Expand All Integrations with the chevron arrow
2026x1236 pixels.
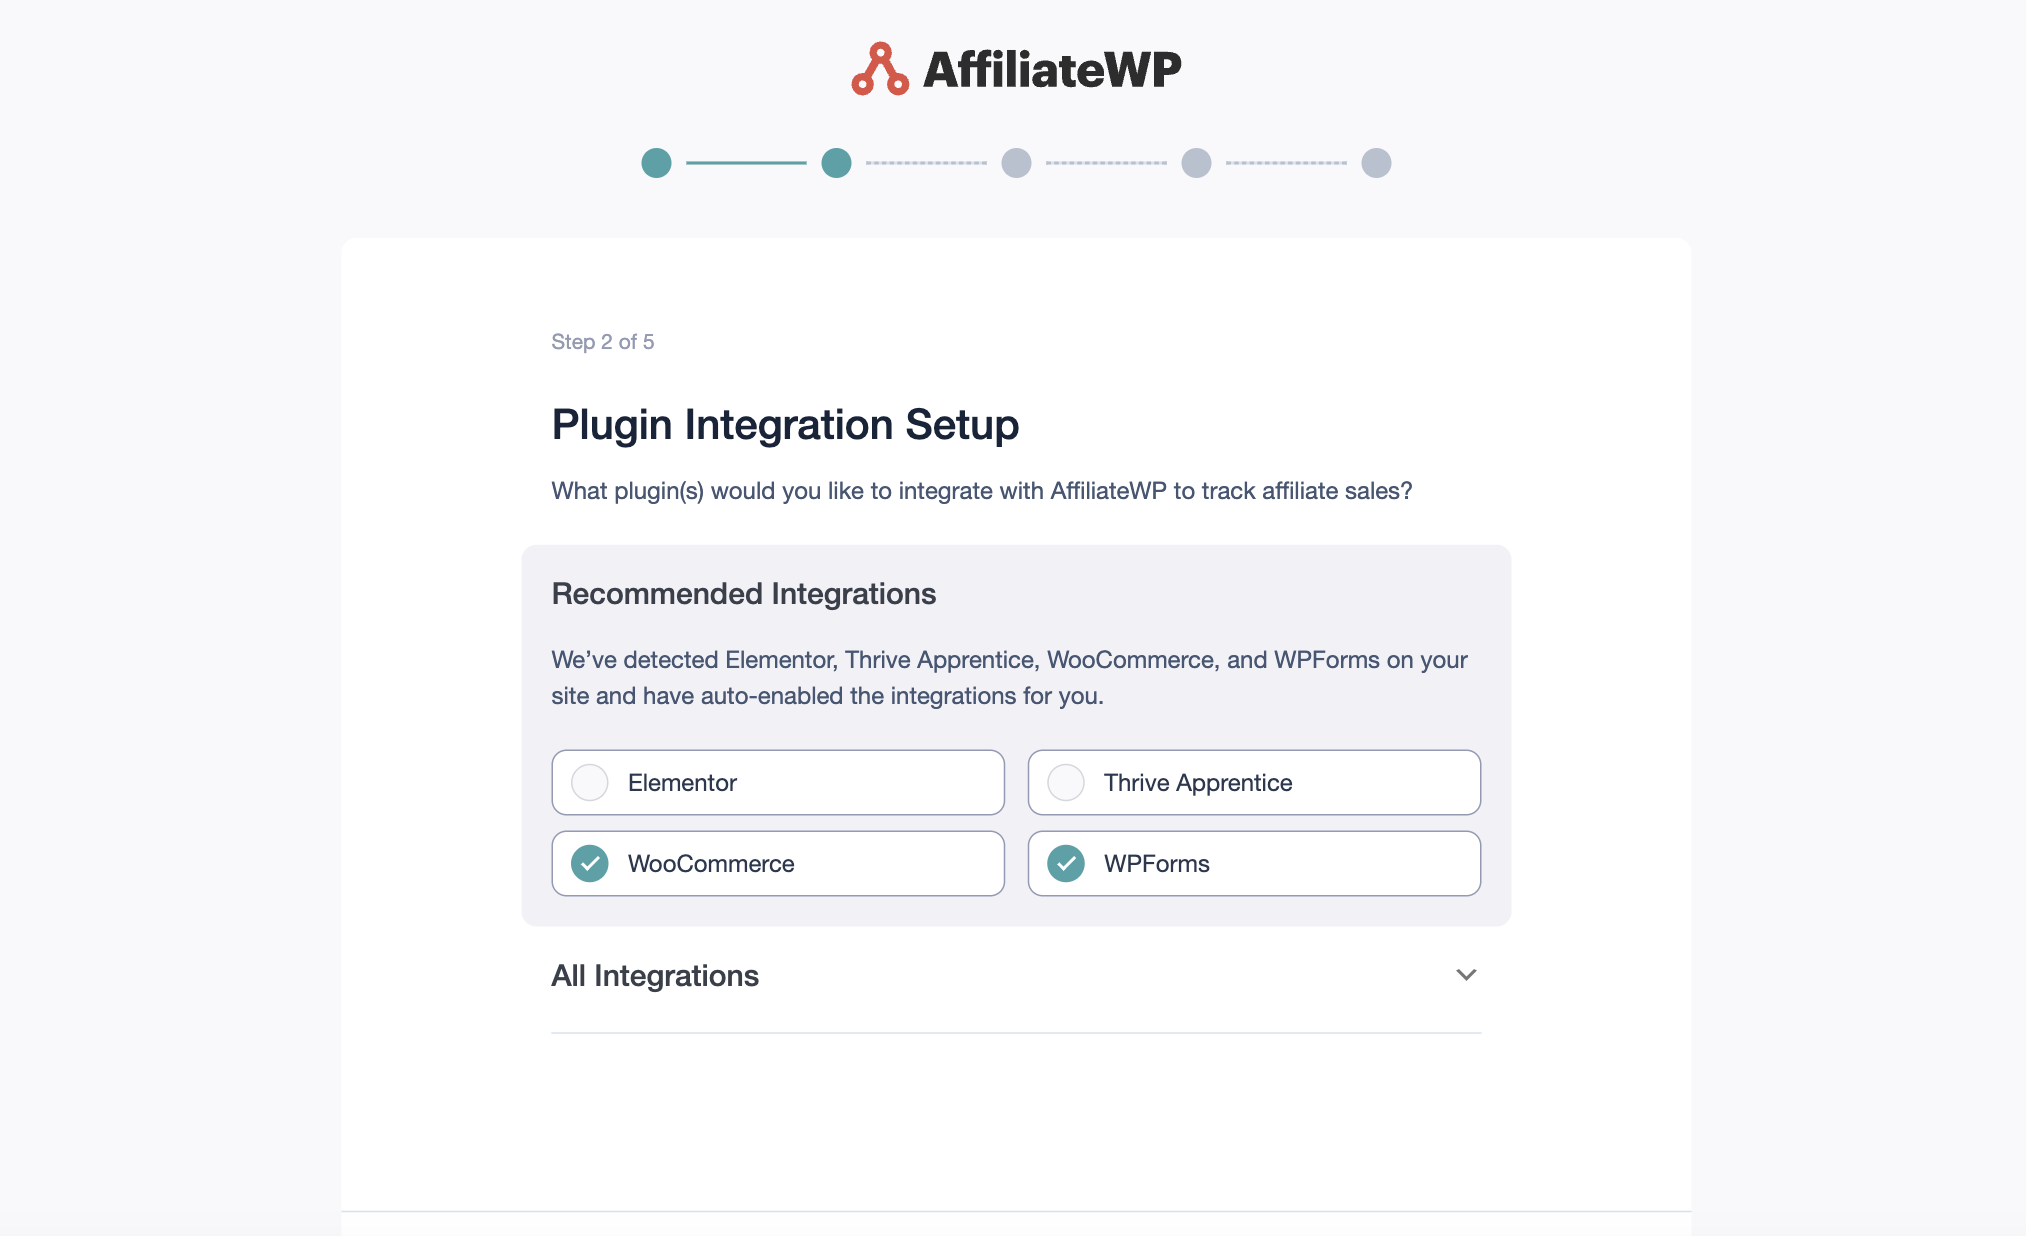[1466, 975]
